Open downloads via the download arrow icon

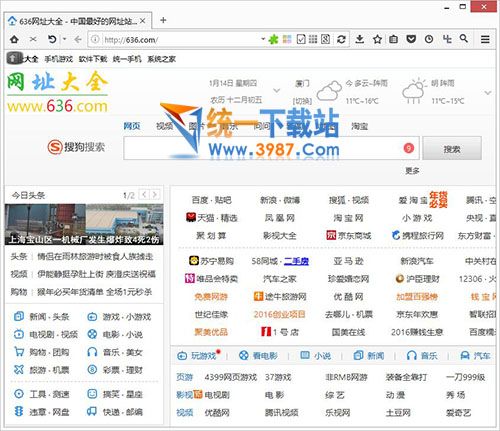pos(359,39)
